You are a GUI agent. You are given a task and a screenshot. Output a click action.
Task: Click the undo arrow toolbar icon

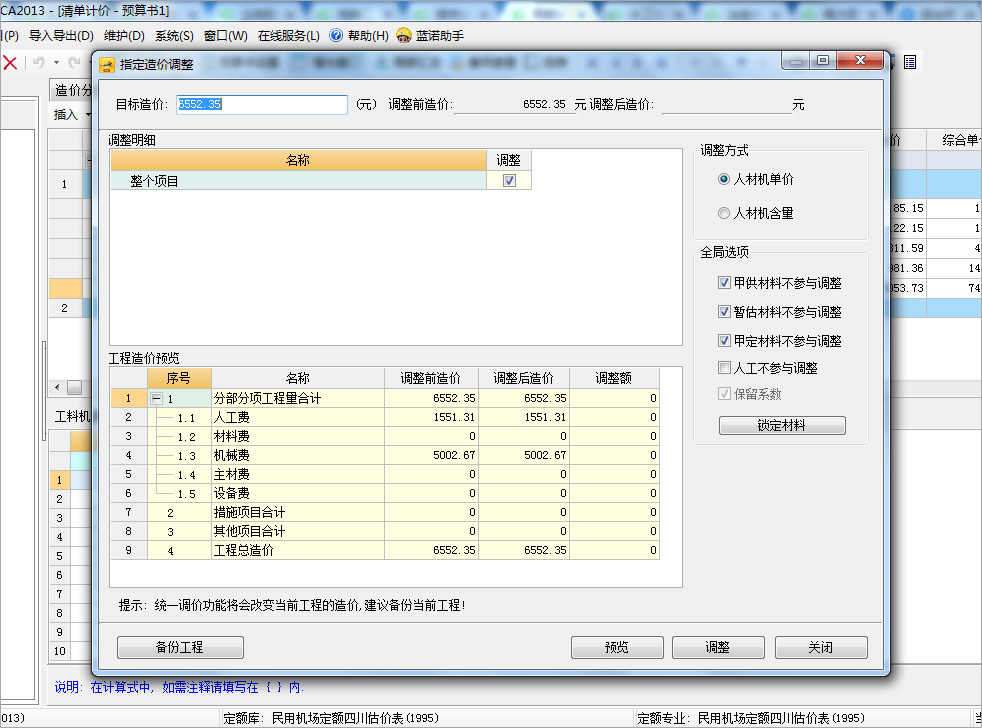tap(38, 63)
